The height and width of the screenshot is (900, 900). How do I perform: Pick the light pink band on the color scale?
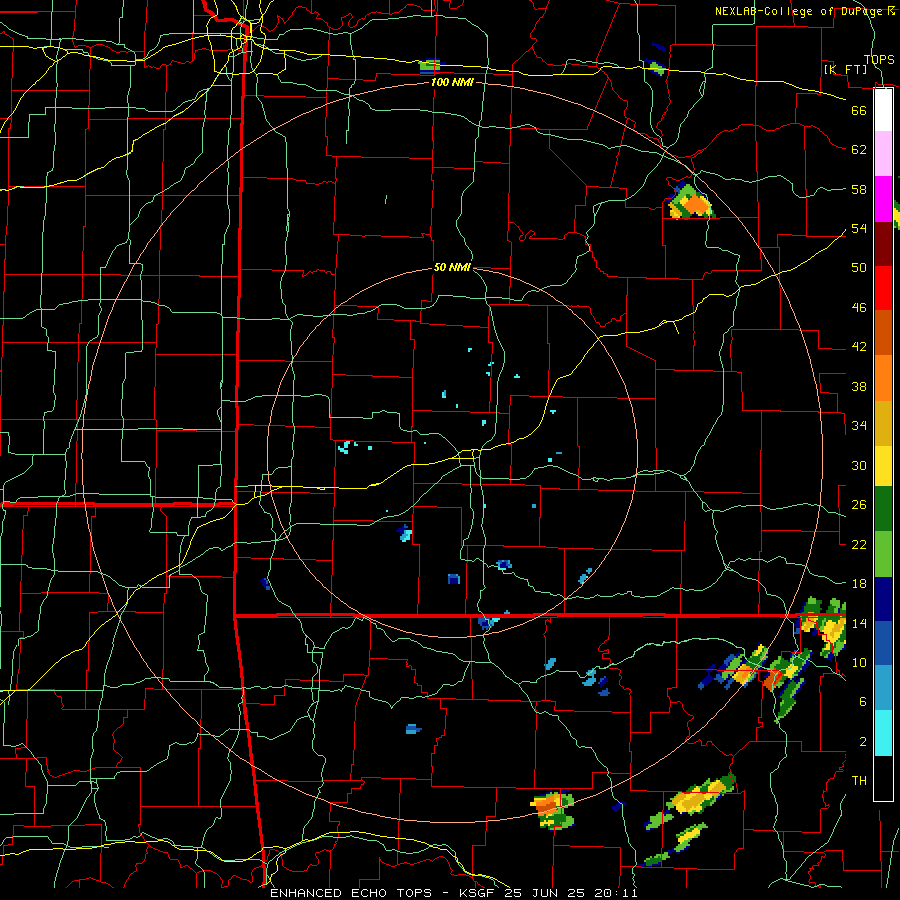click(x=883, y=154)
